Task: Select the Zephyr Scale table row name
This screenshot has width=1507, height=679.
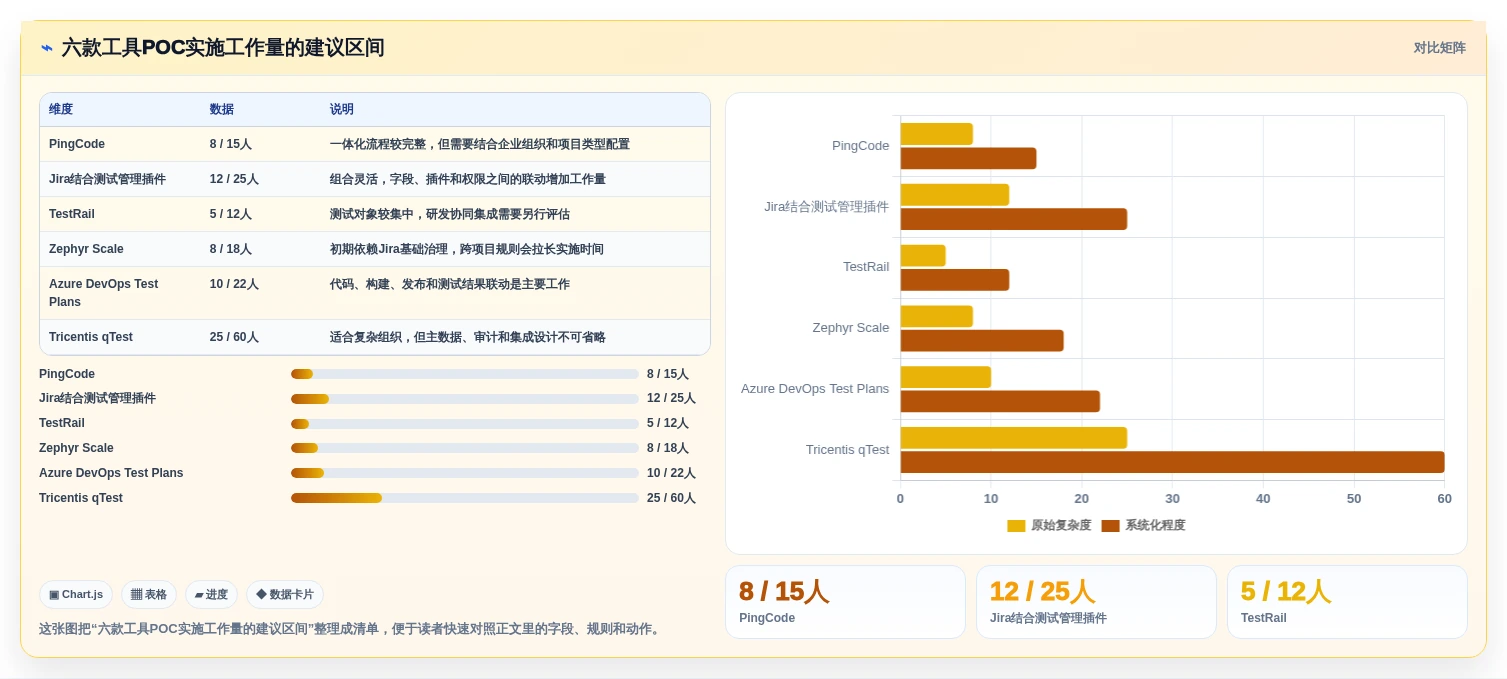Action: [86, 249]
